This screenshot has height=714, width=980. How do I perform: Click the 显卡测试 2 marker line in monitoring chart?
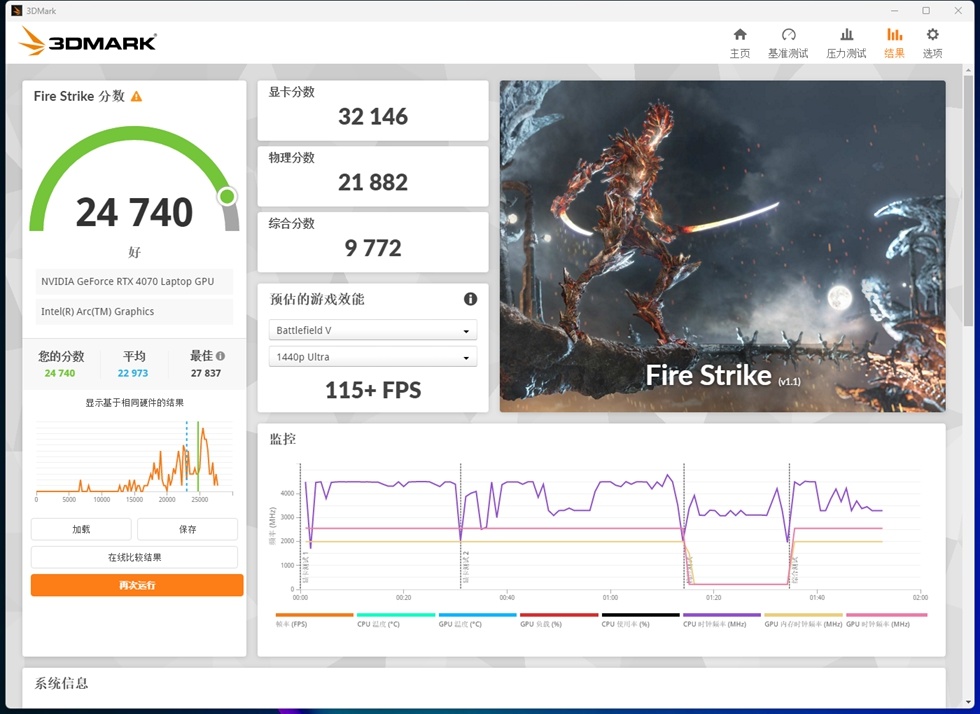point(461,525)
